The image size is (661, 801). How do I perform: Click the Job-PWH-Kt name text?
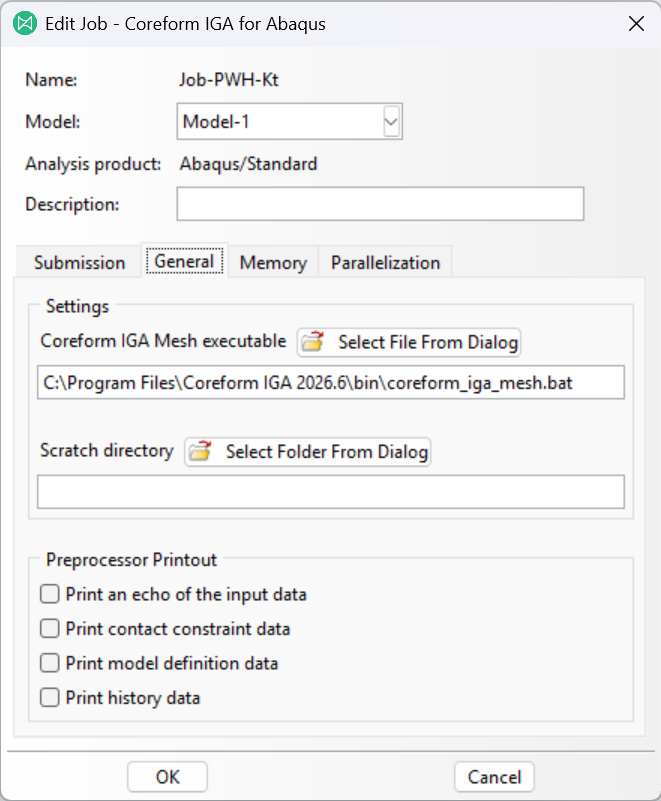(x=228, y=80)
